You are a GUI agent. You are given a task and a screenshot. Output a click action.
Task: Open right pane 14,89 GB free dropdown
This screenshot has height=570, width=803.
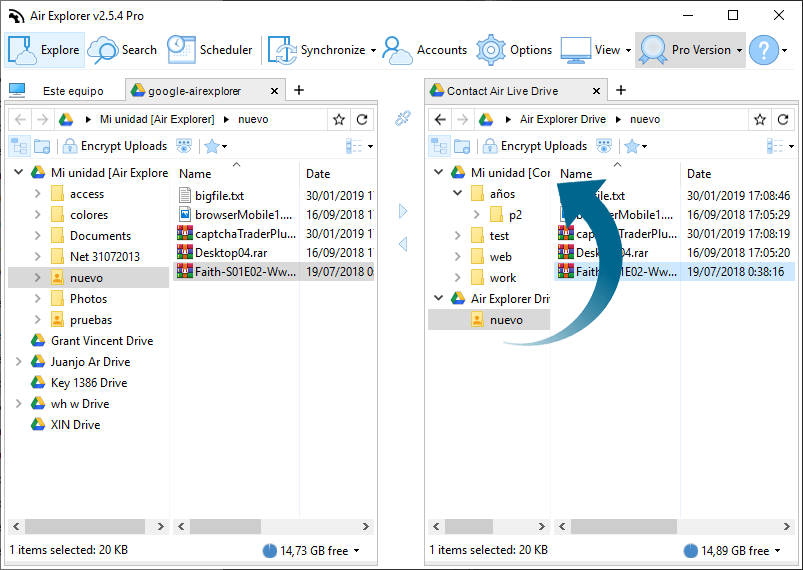(777, 551)
